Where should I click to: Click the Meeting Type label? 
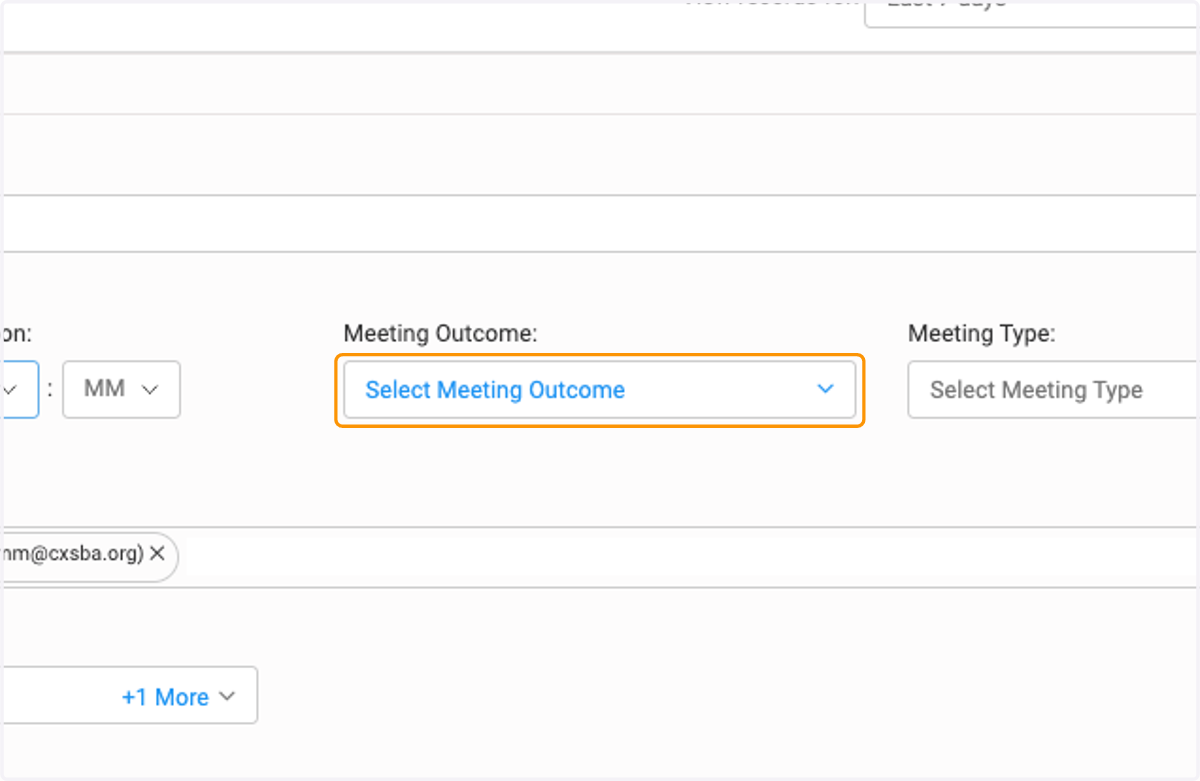[x=981, y=334]
